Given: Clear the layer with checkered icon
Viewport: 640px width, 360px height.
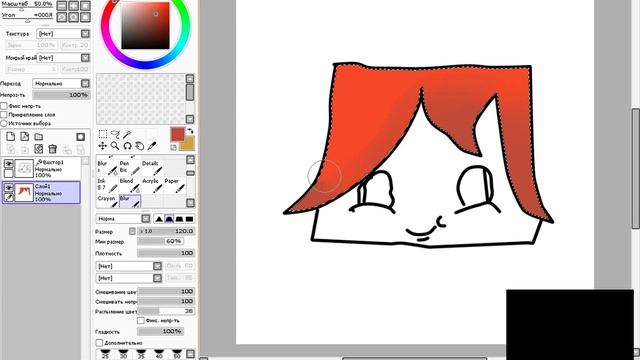Looking at the screenshot, I should [38, 149].
